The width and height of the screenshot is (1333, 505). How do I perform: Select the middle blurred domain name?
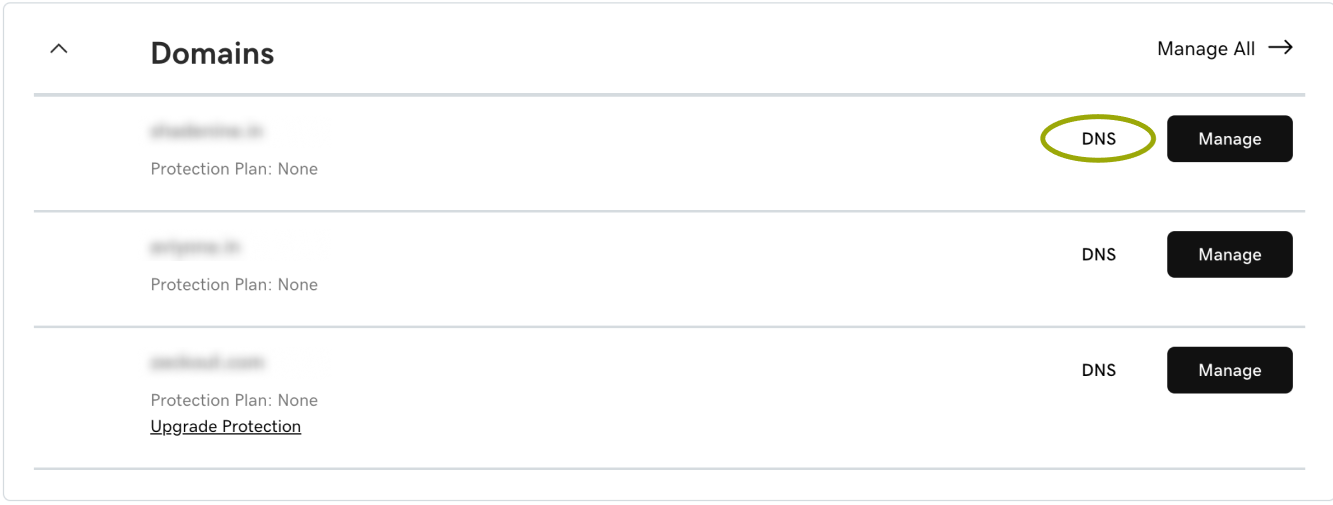click(196, 247)
